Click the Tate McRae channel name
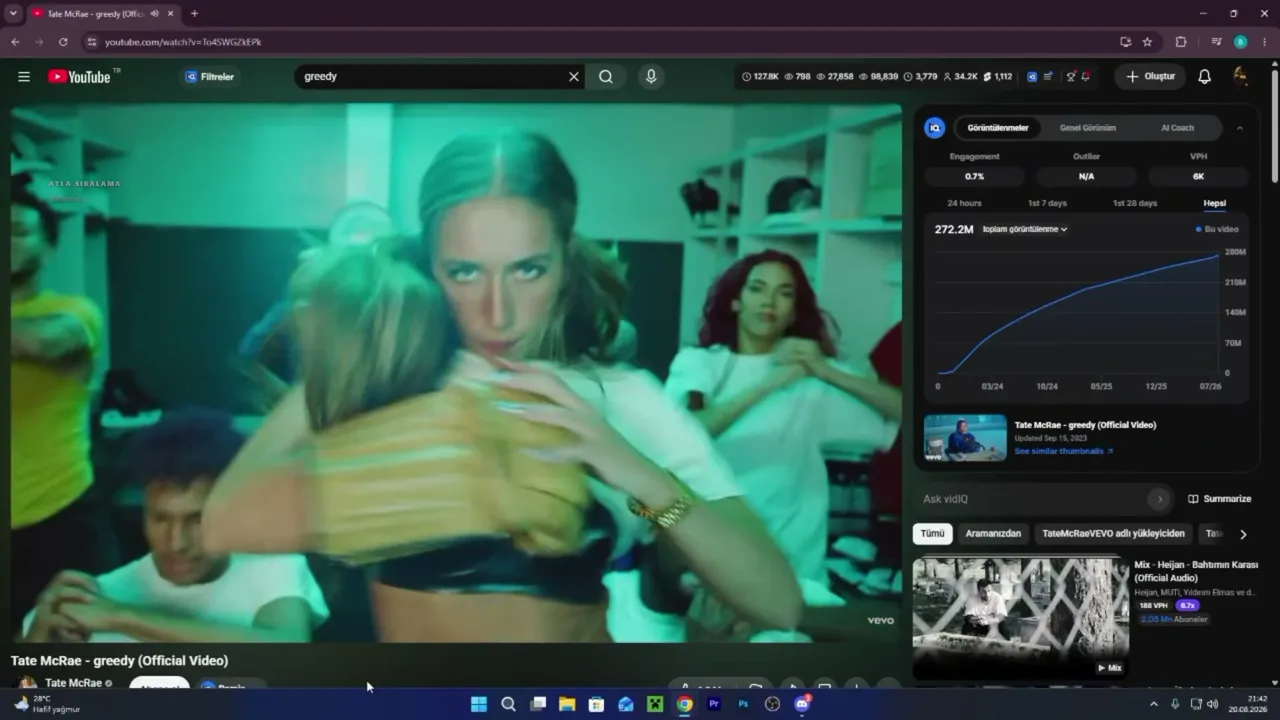The height and width of the screenshot is (720, 1280). click(x=73, y=683)
